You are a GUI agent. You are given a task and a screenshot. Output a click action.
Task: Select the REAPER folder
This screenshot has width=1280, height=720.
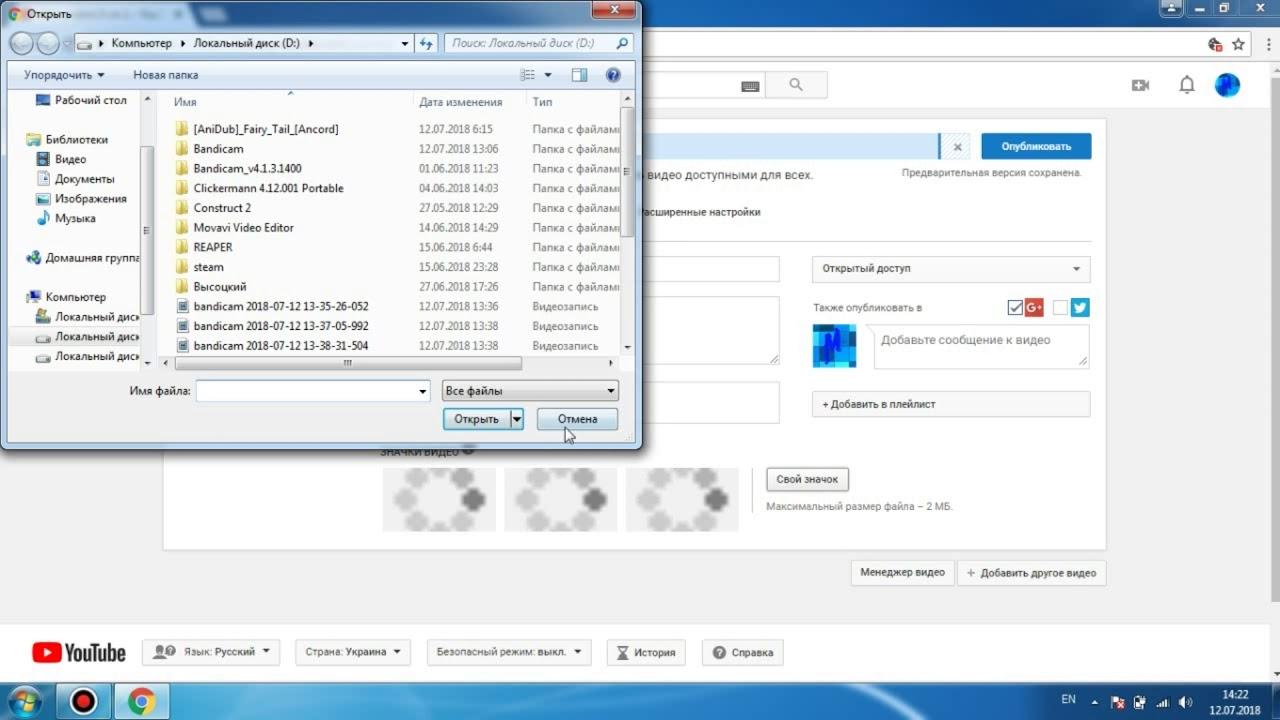tap(213, 247)
